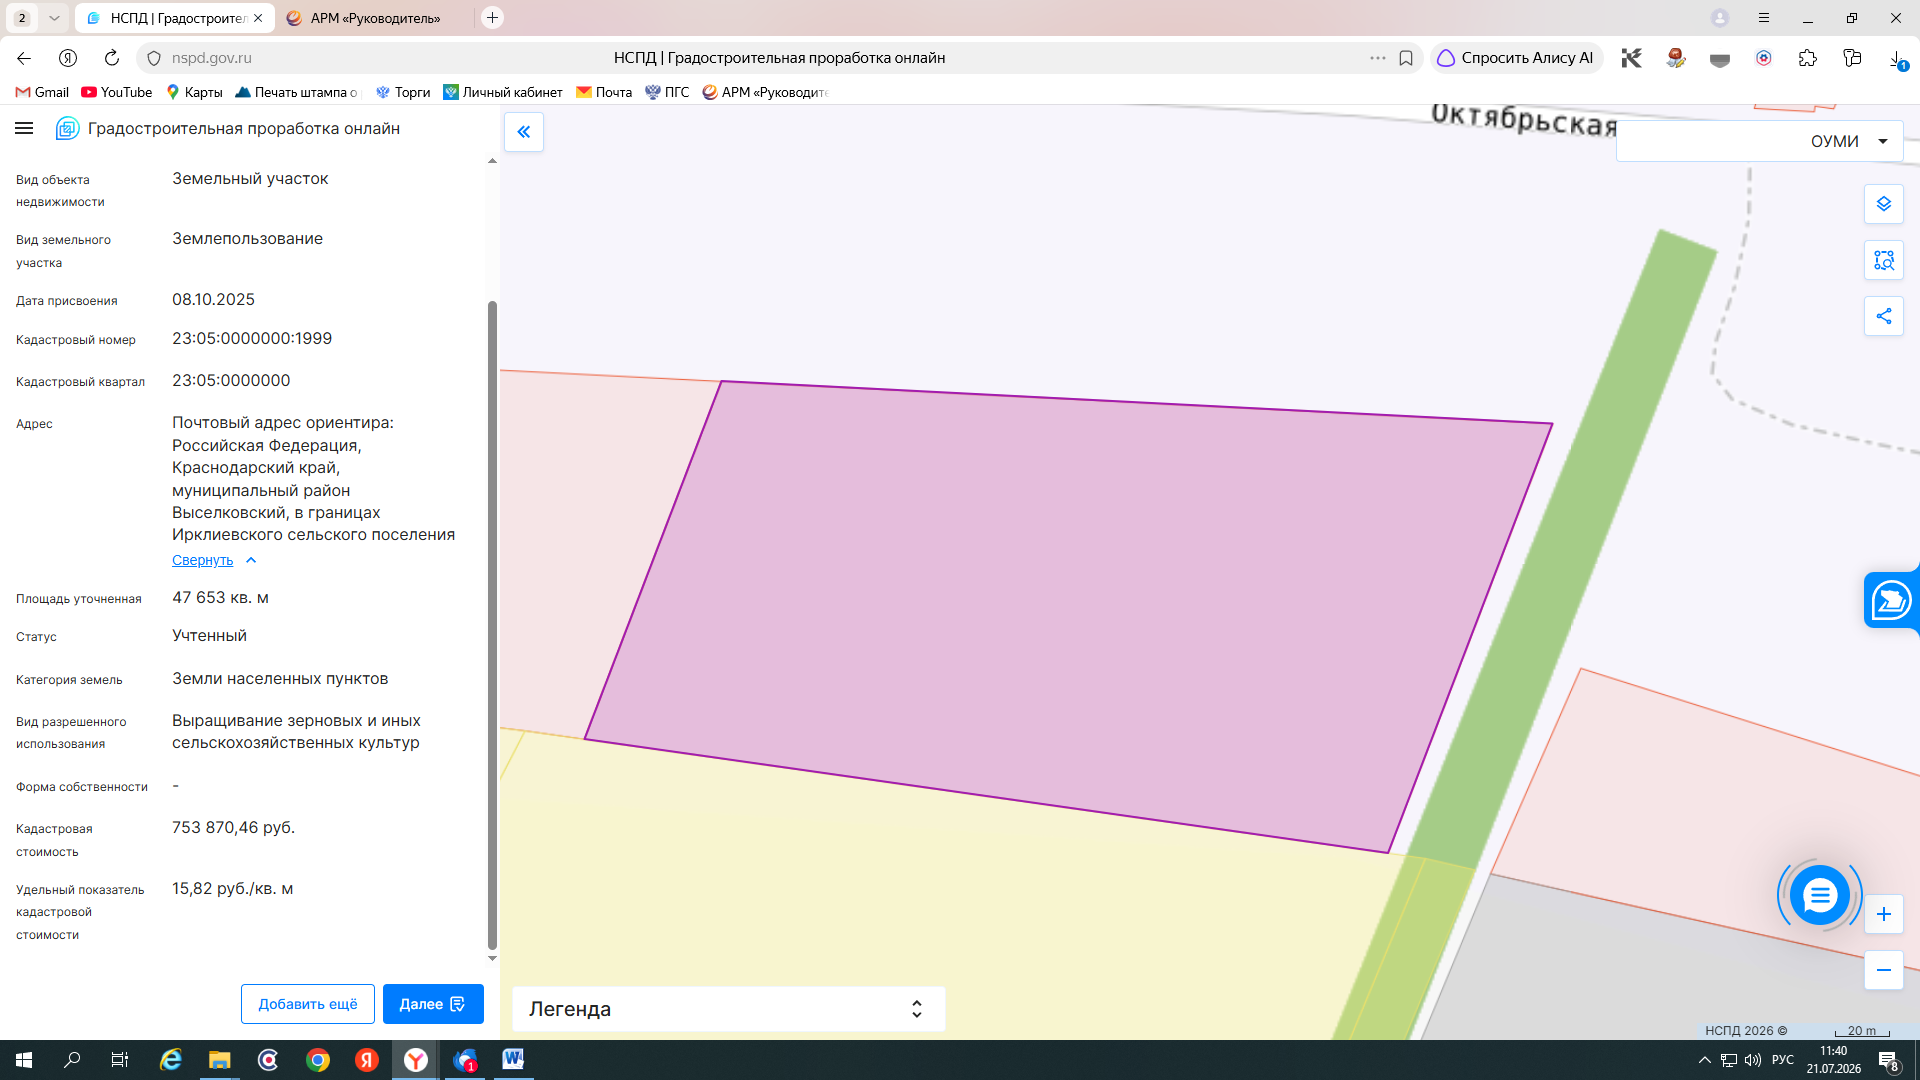Screen dimensions: 1920x1080
Task: Open the hamburger main menu
Action: 25,128
